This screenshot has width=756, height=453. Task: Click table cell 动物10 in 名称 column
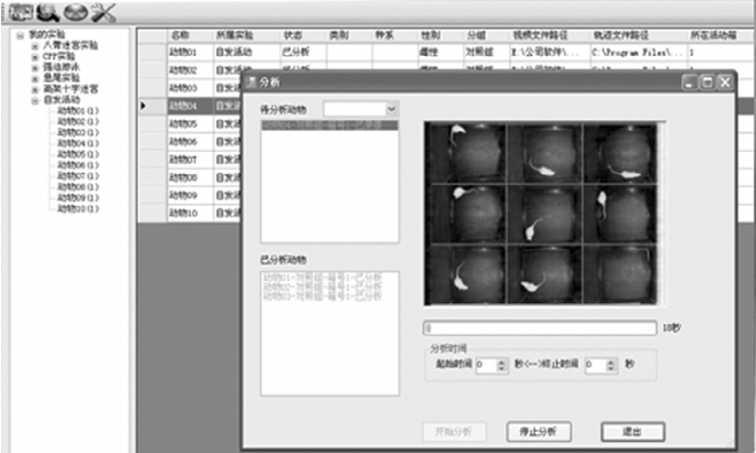click(x=190, y=213)
